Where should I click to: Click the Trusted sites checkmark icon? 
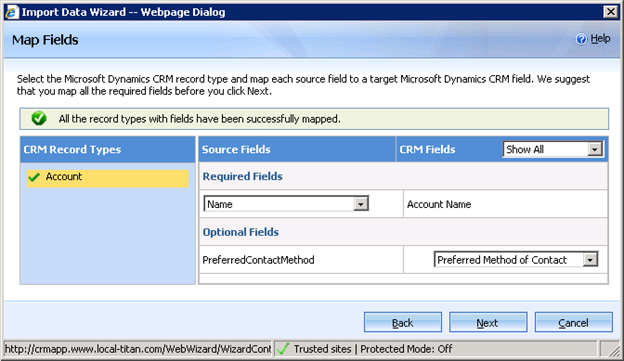pos(283,349)
